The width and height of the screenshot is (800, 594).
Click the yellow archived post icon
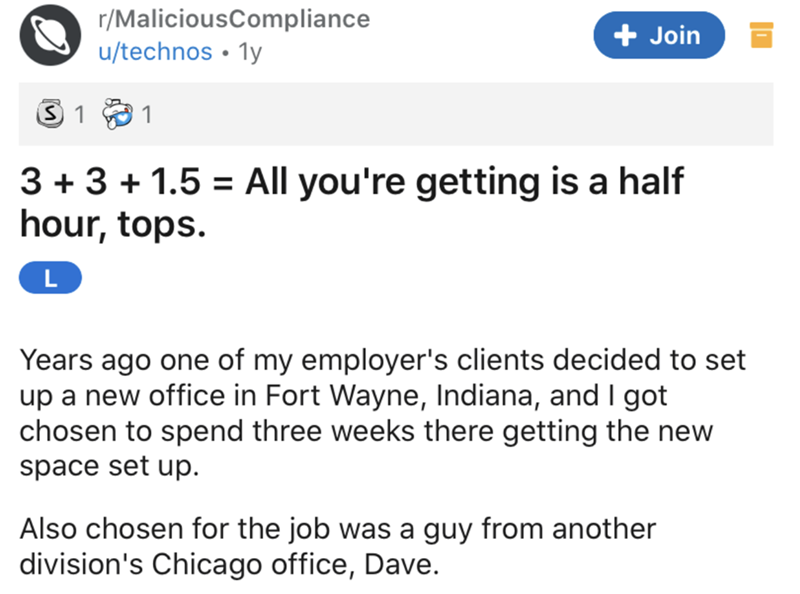[761, 37]
